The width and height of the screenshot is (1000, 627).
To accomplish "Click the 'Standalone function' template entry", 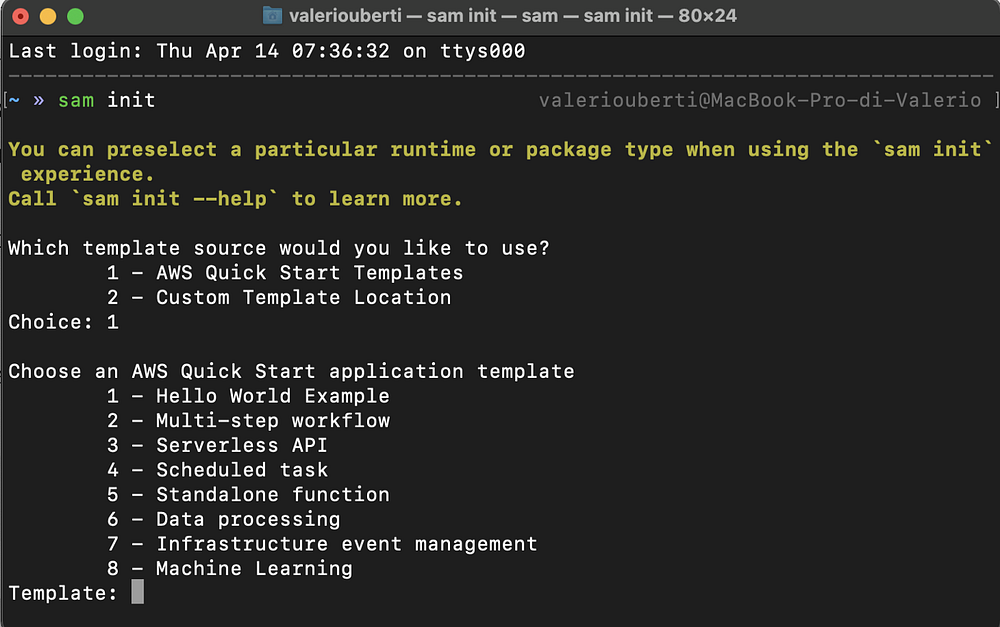I will point(248,494).
